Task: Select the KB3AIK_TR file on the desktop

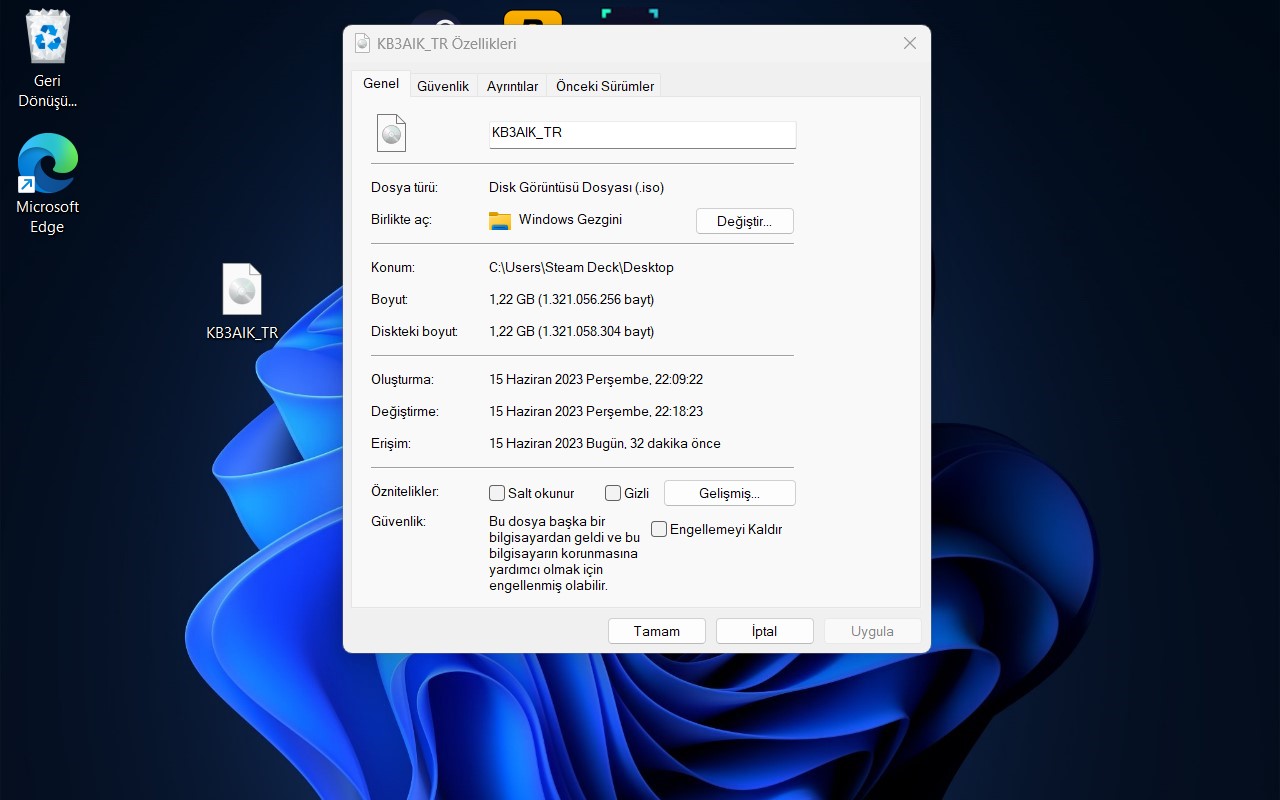Action: (242, 292)
